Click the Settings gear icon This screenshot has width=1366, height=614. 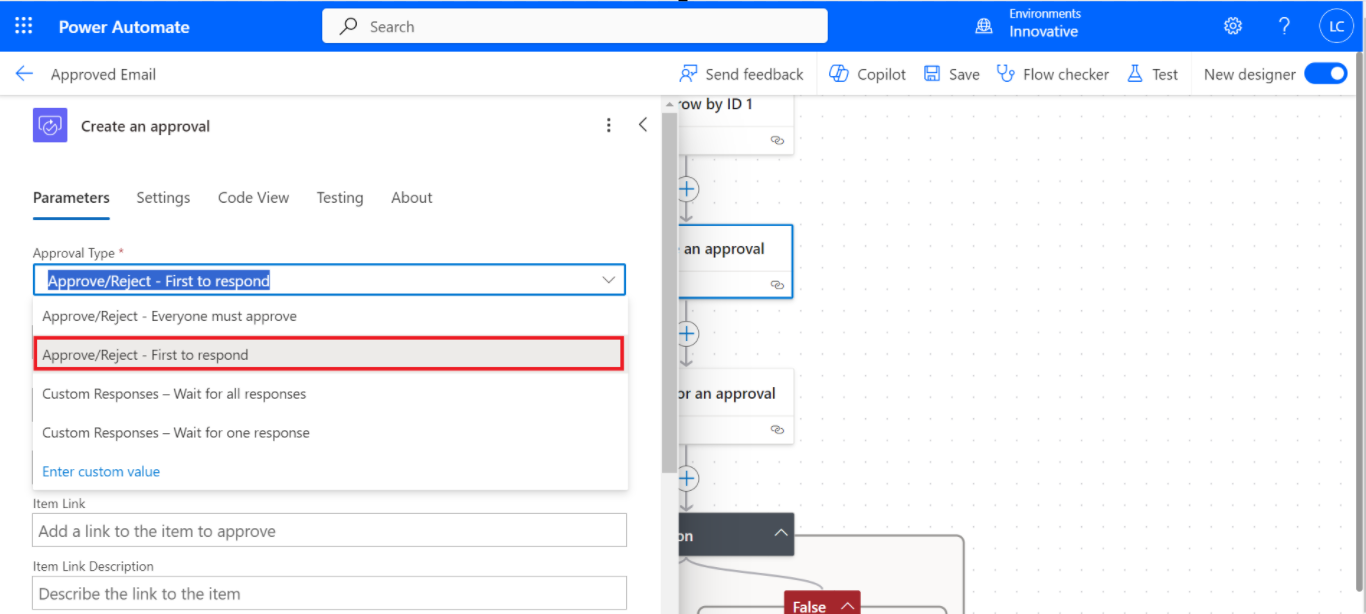coord(1233,26)
